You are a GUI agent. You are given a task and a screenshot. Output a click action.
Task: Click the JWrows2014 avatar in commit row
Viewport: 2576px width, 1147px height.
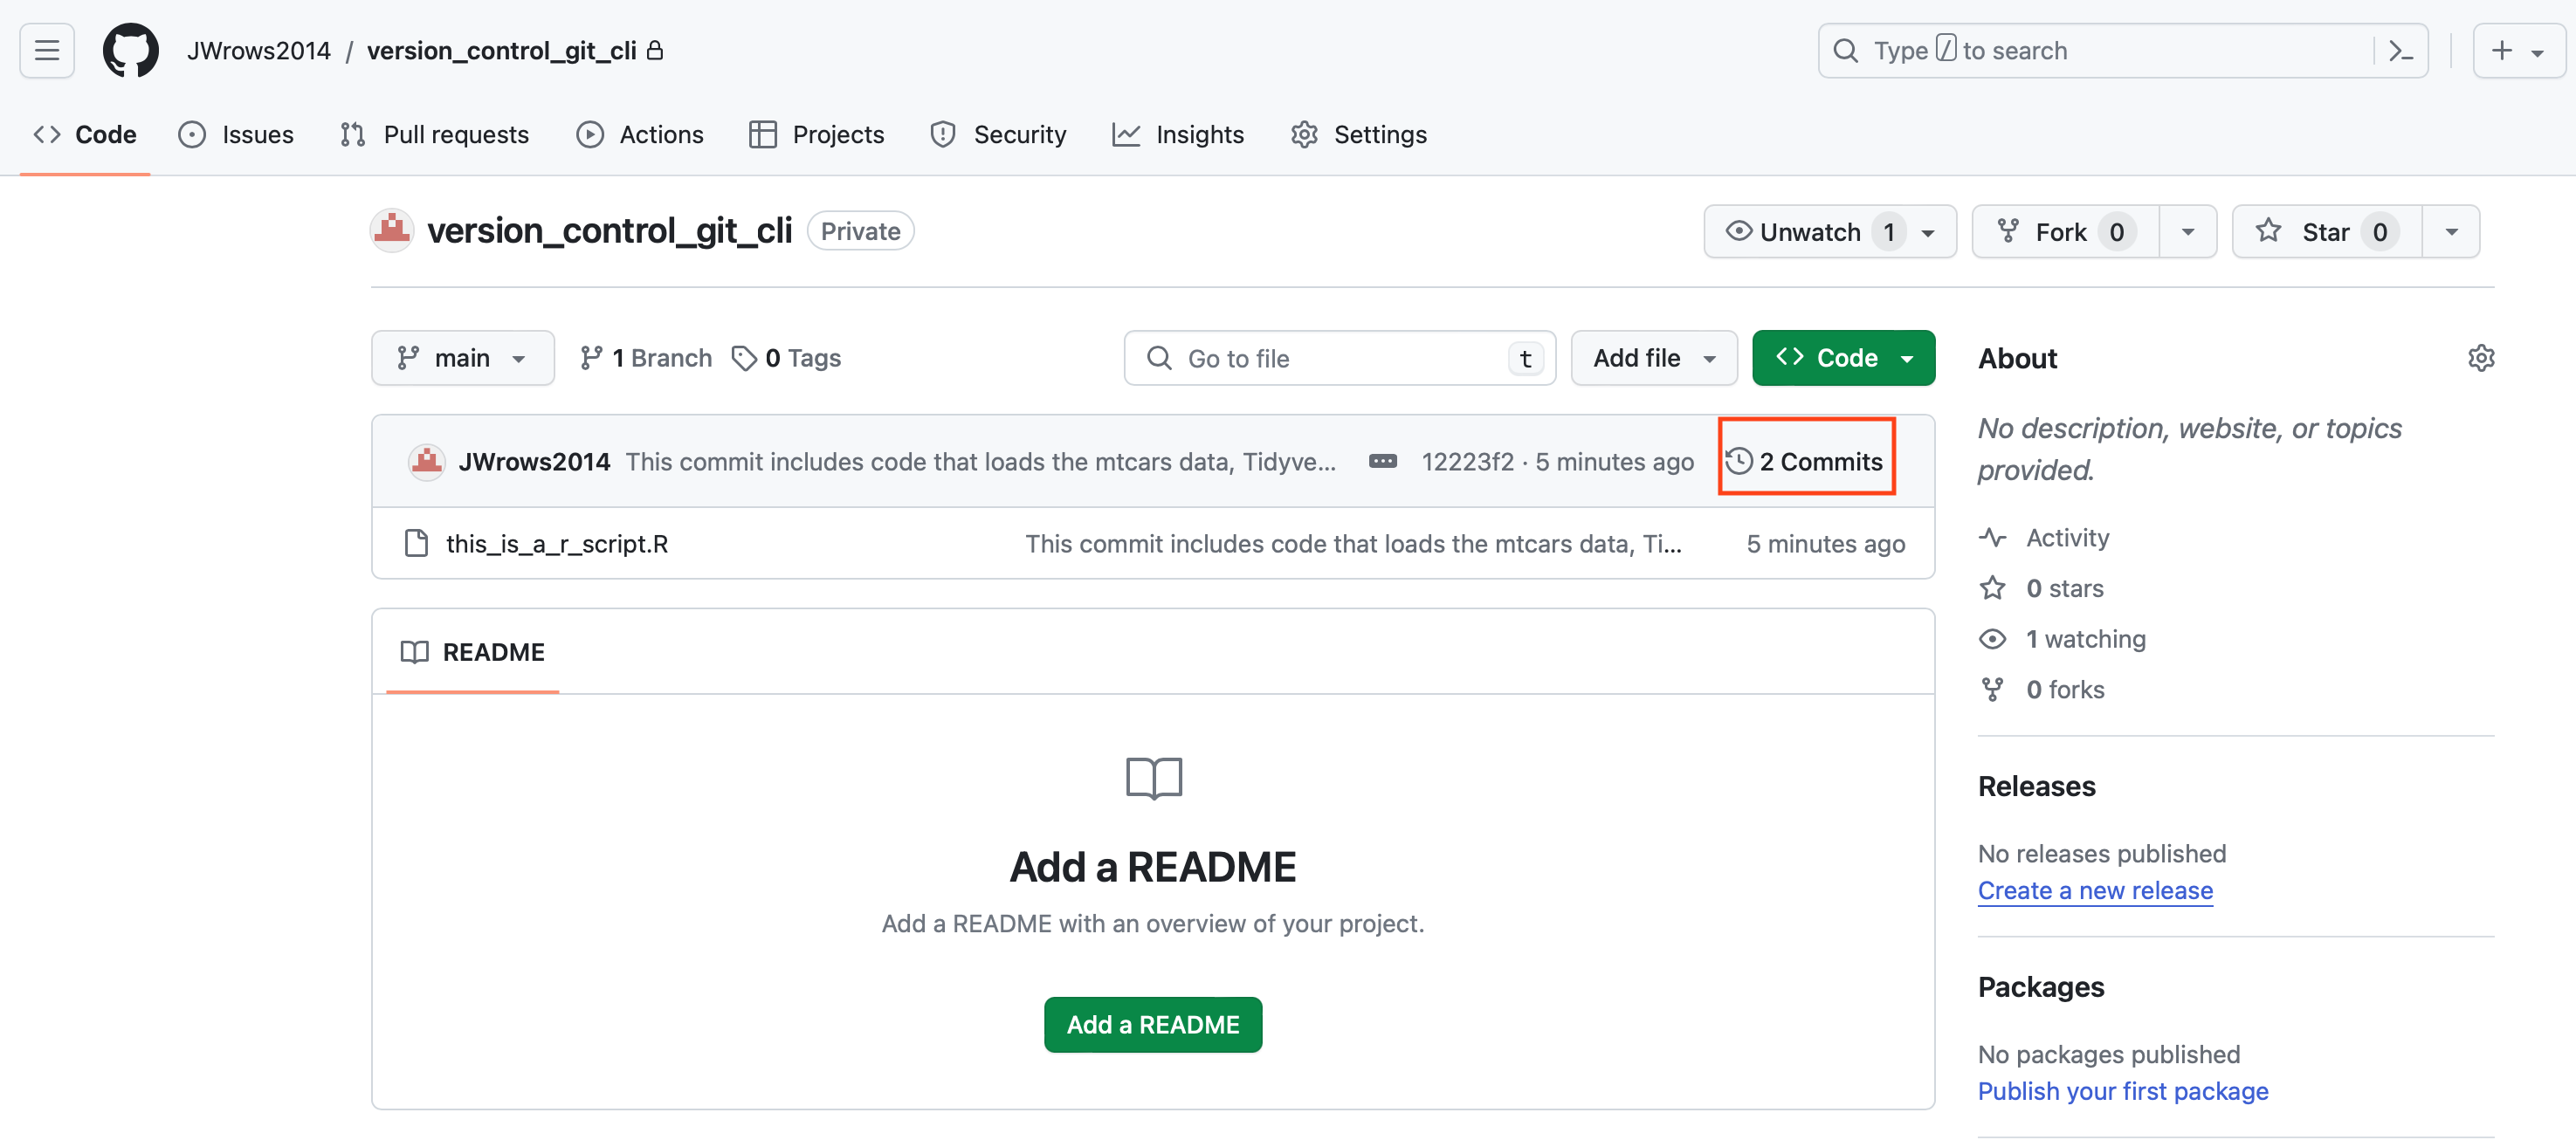click(x=427, y=461)
